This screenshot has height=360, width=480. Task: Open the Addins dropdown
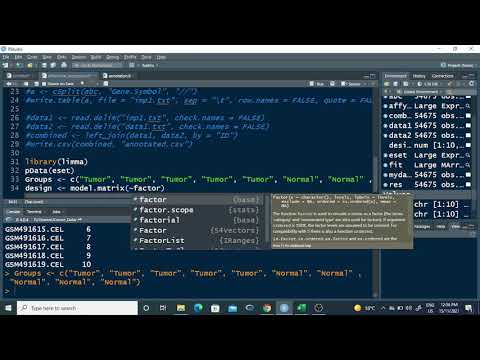pyautogui.click(x=149, y=65)
